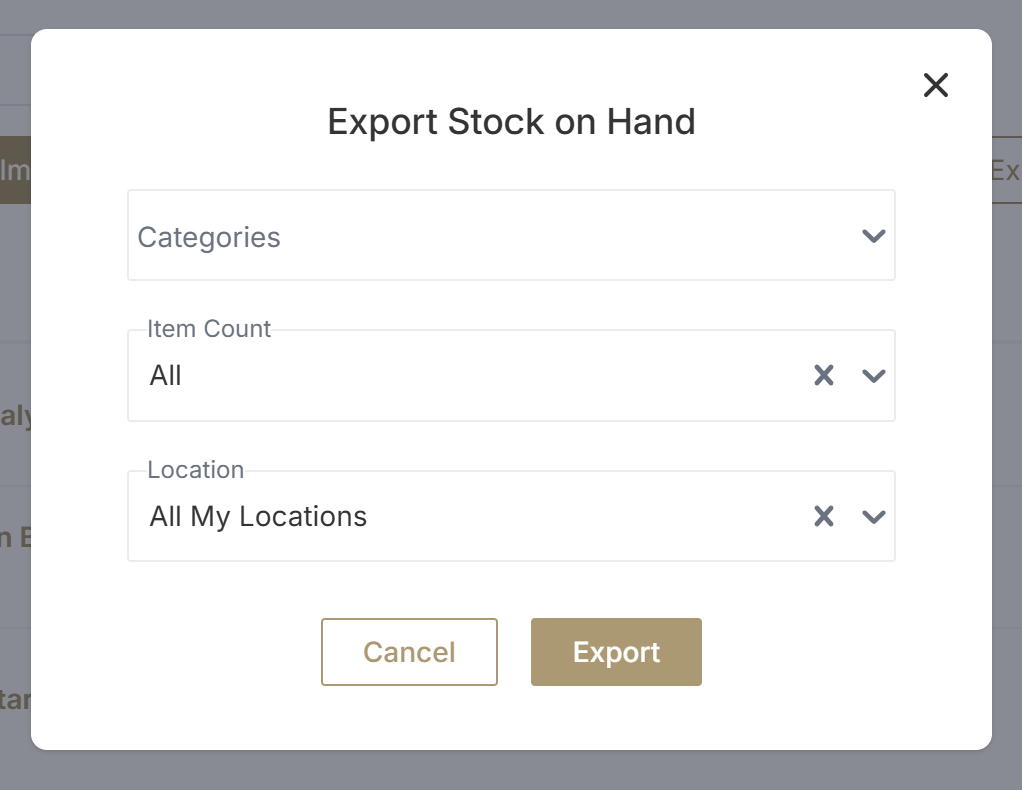This screenshot has height=790, width=1022.
Task: Cancel the stock export
Action: click(409, 652)
